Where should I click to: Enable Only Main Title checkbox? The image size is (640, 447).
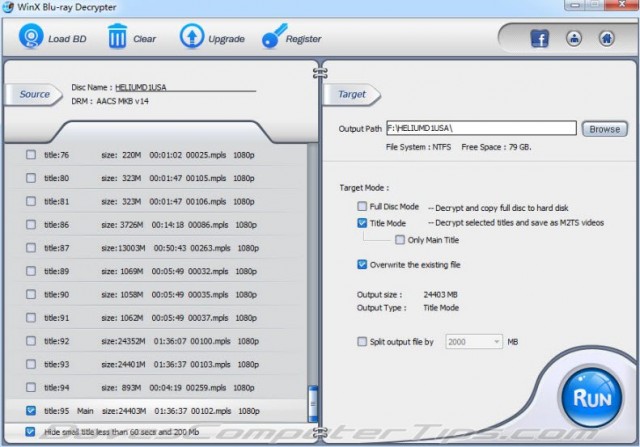tap(400, 240)
